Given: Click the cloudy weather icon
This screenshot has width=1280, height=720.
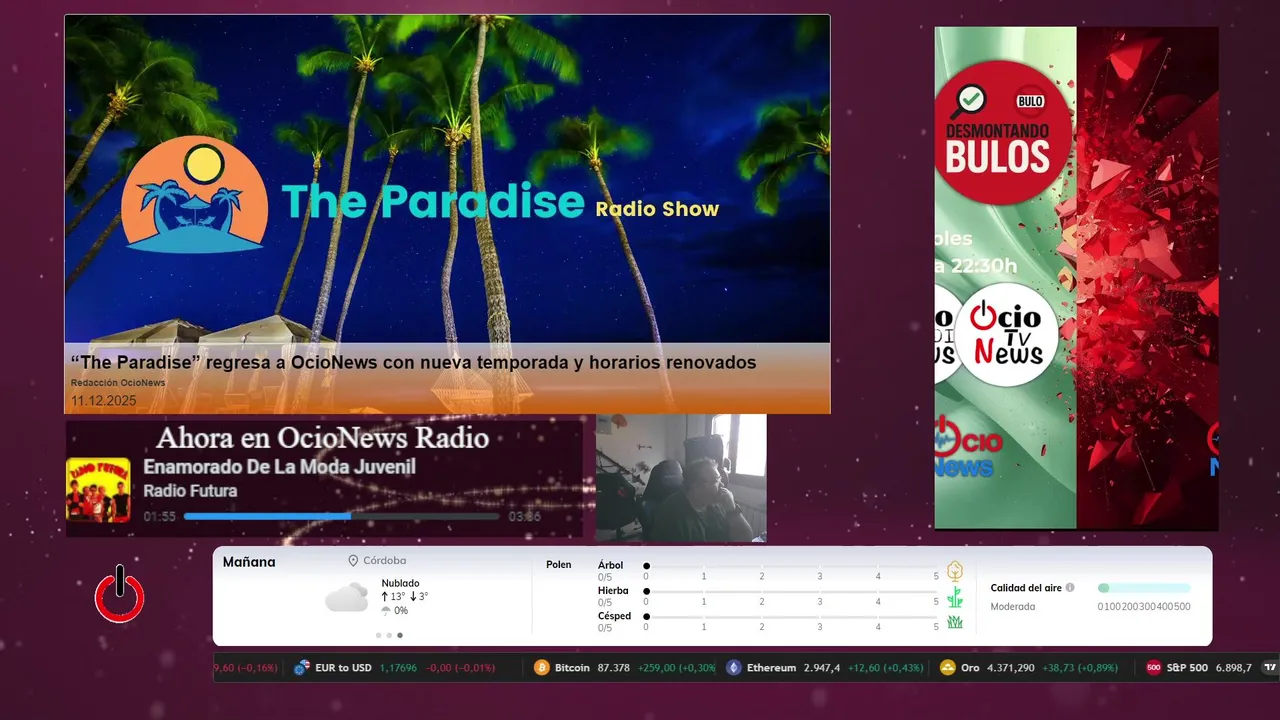Looking at the screenshot, I should click(x=346, y=597).
